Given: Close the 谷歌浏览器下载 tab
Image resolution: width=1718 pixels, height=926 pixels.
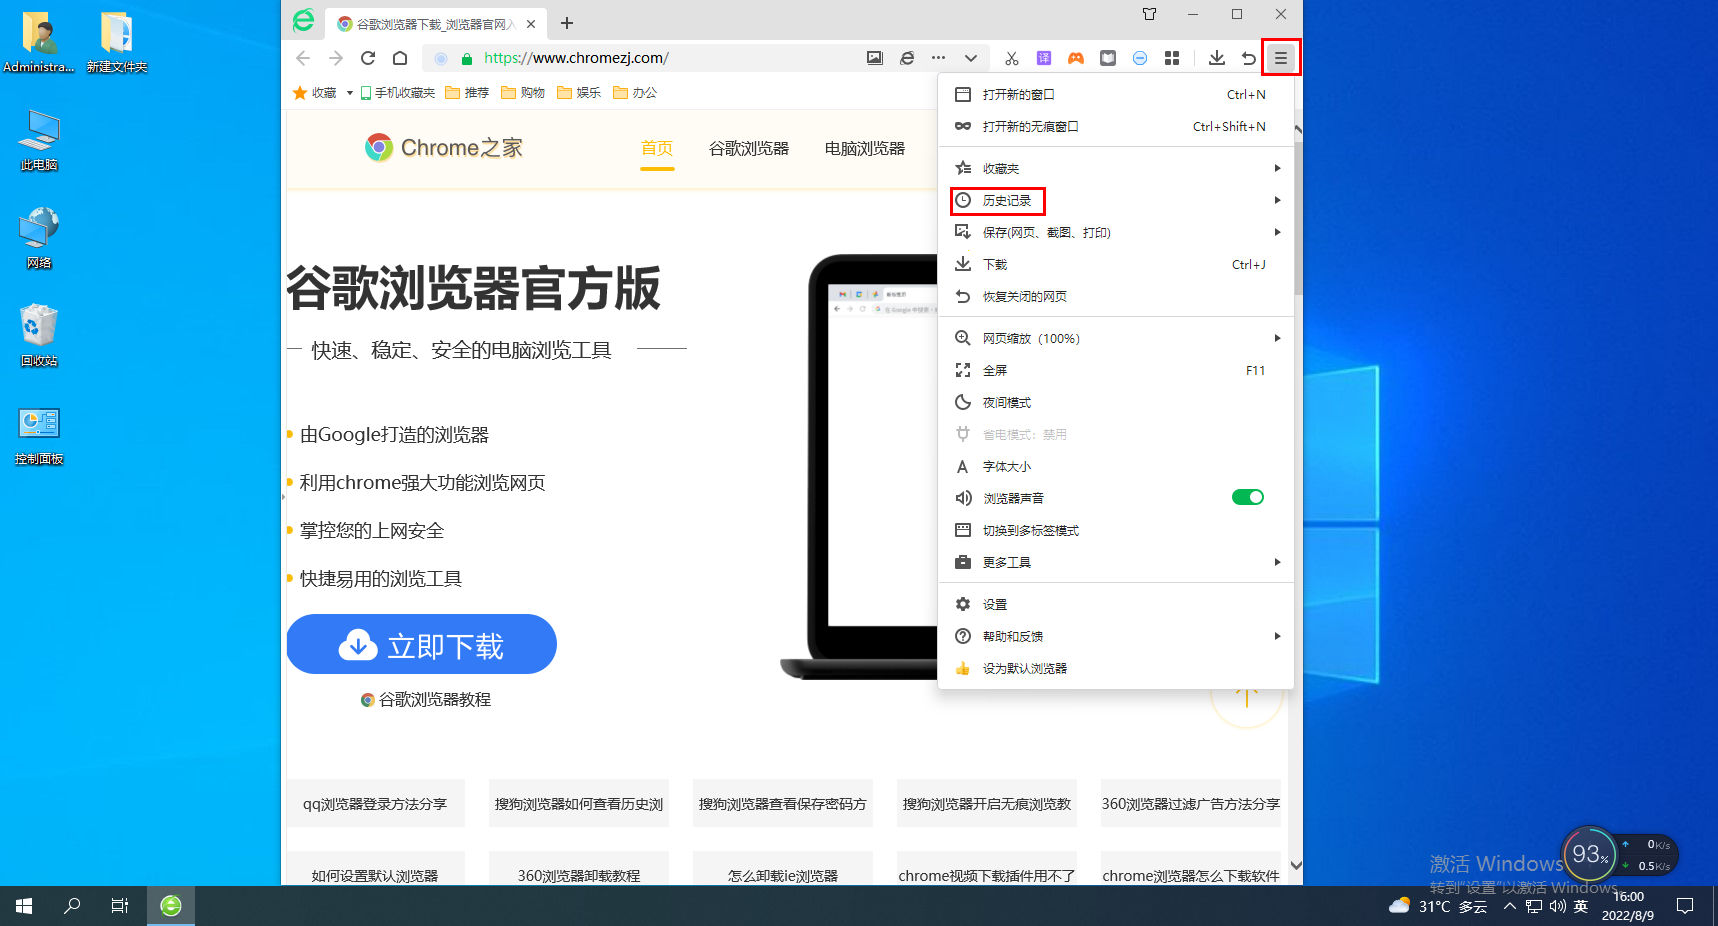Looking at the screenshot, I should (531, 24).
